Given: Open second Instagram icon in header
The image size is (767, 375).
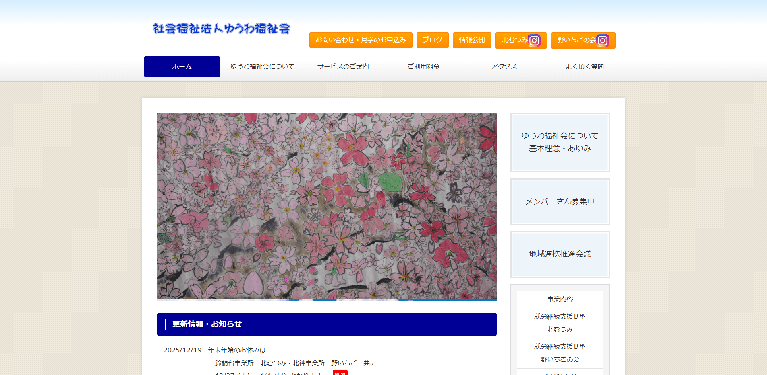Looking at the screenshot, I should tap(603, 41).
